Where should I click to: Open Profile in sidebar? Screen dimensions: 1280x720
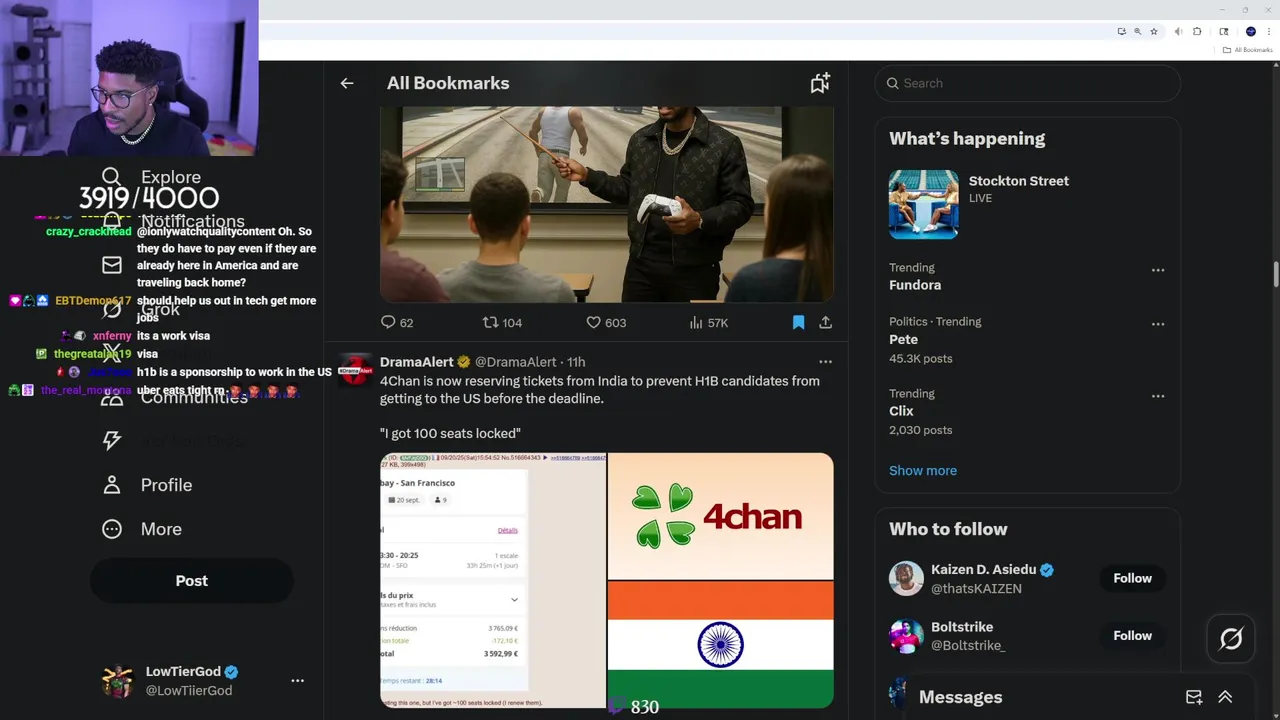click(166, 485)
